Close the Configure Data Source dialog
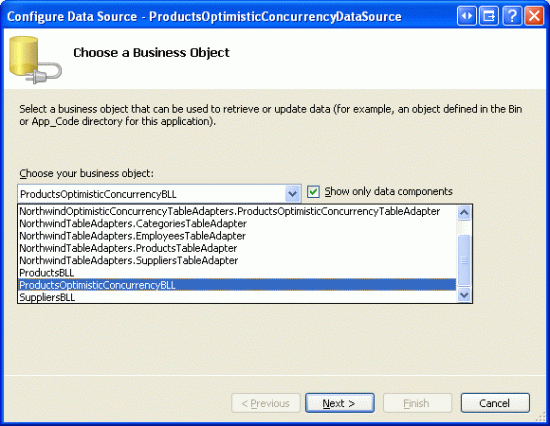 pyautogui.click(x=534, y=16)
